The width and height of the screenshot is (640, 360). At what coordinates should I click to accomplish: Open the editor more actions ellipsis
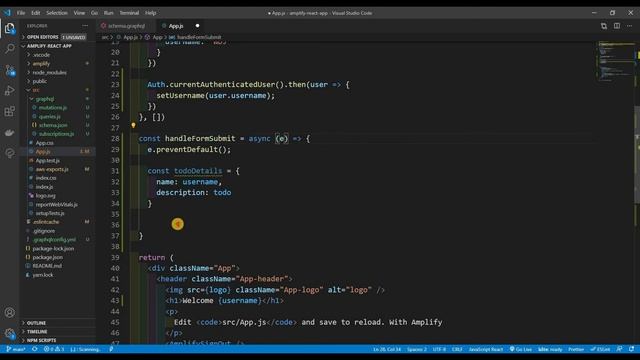point(629,26)
